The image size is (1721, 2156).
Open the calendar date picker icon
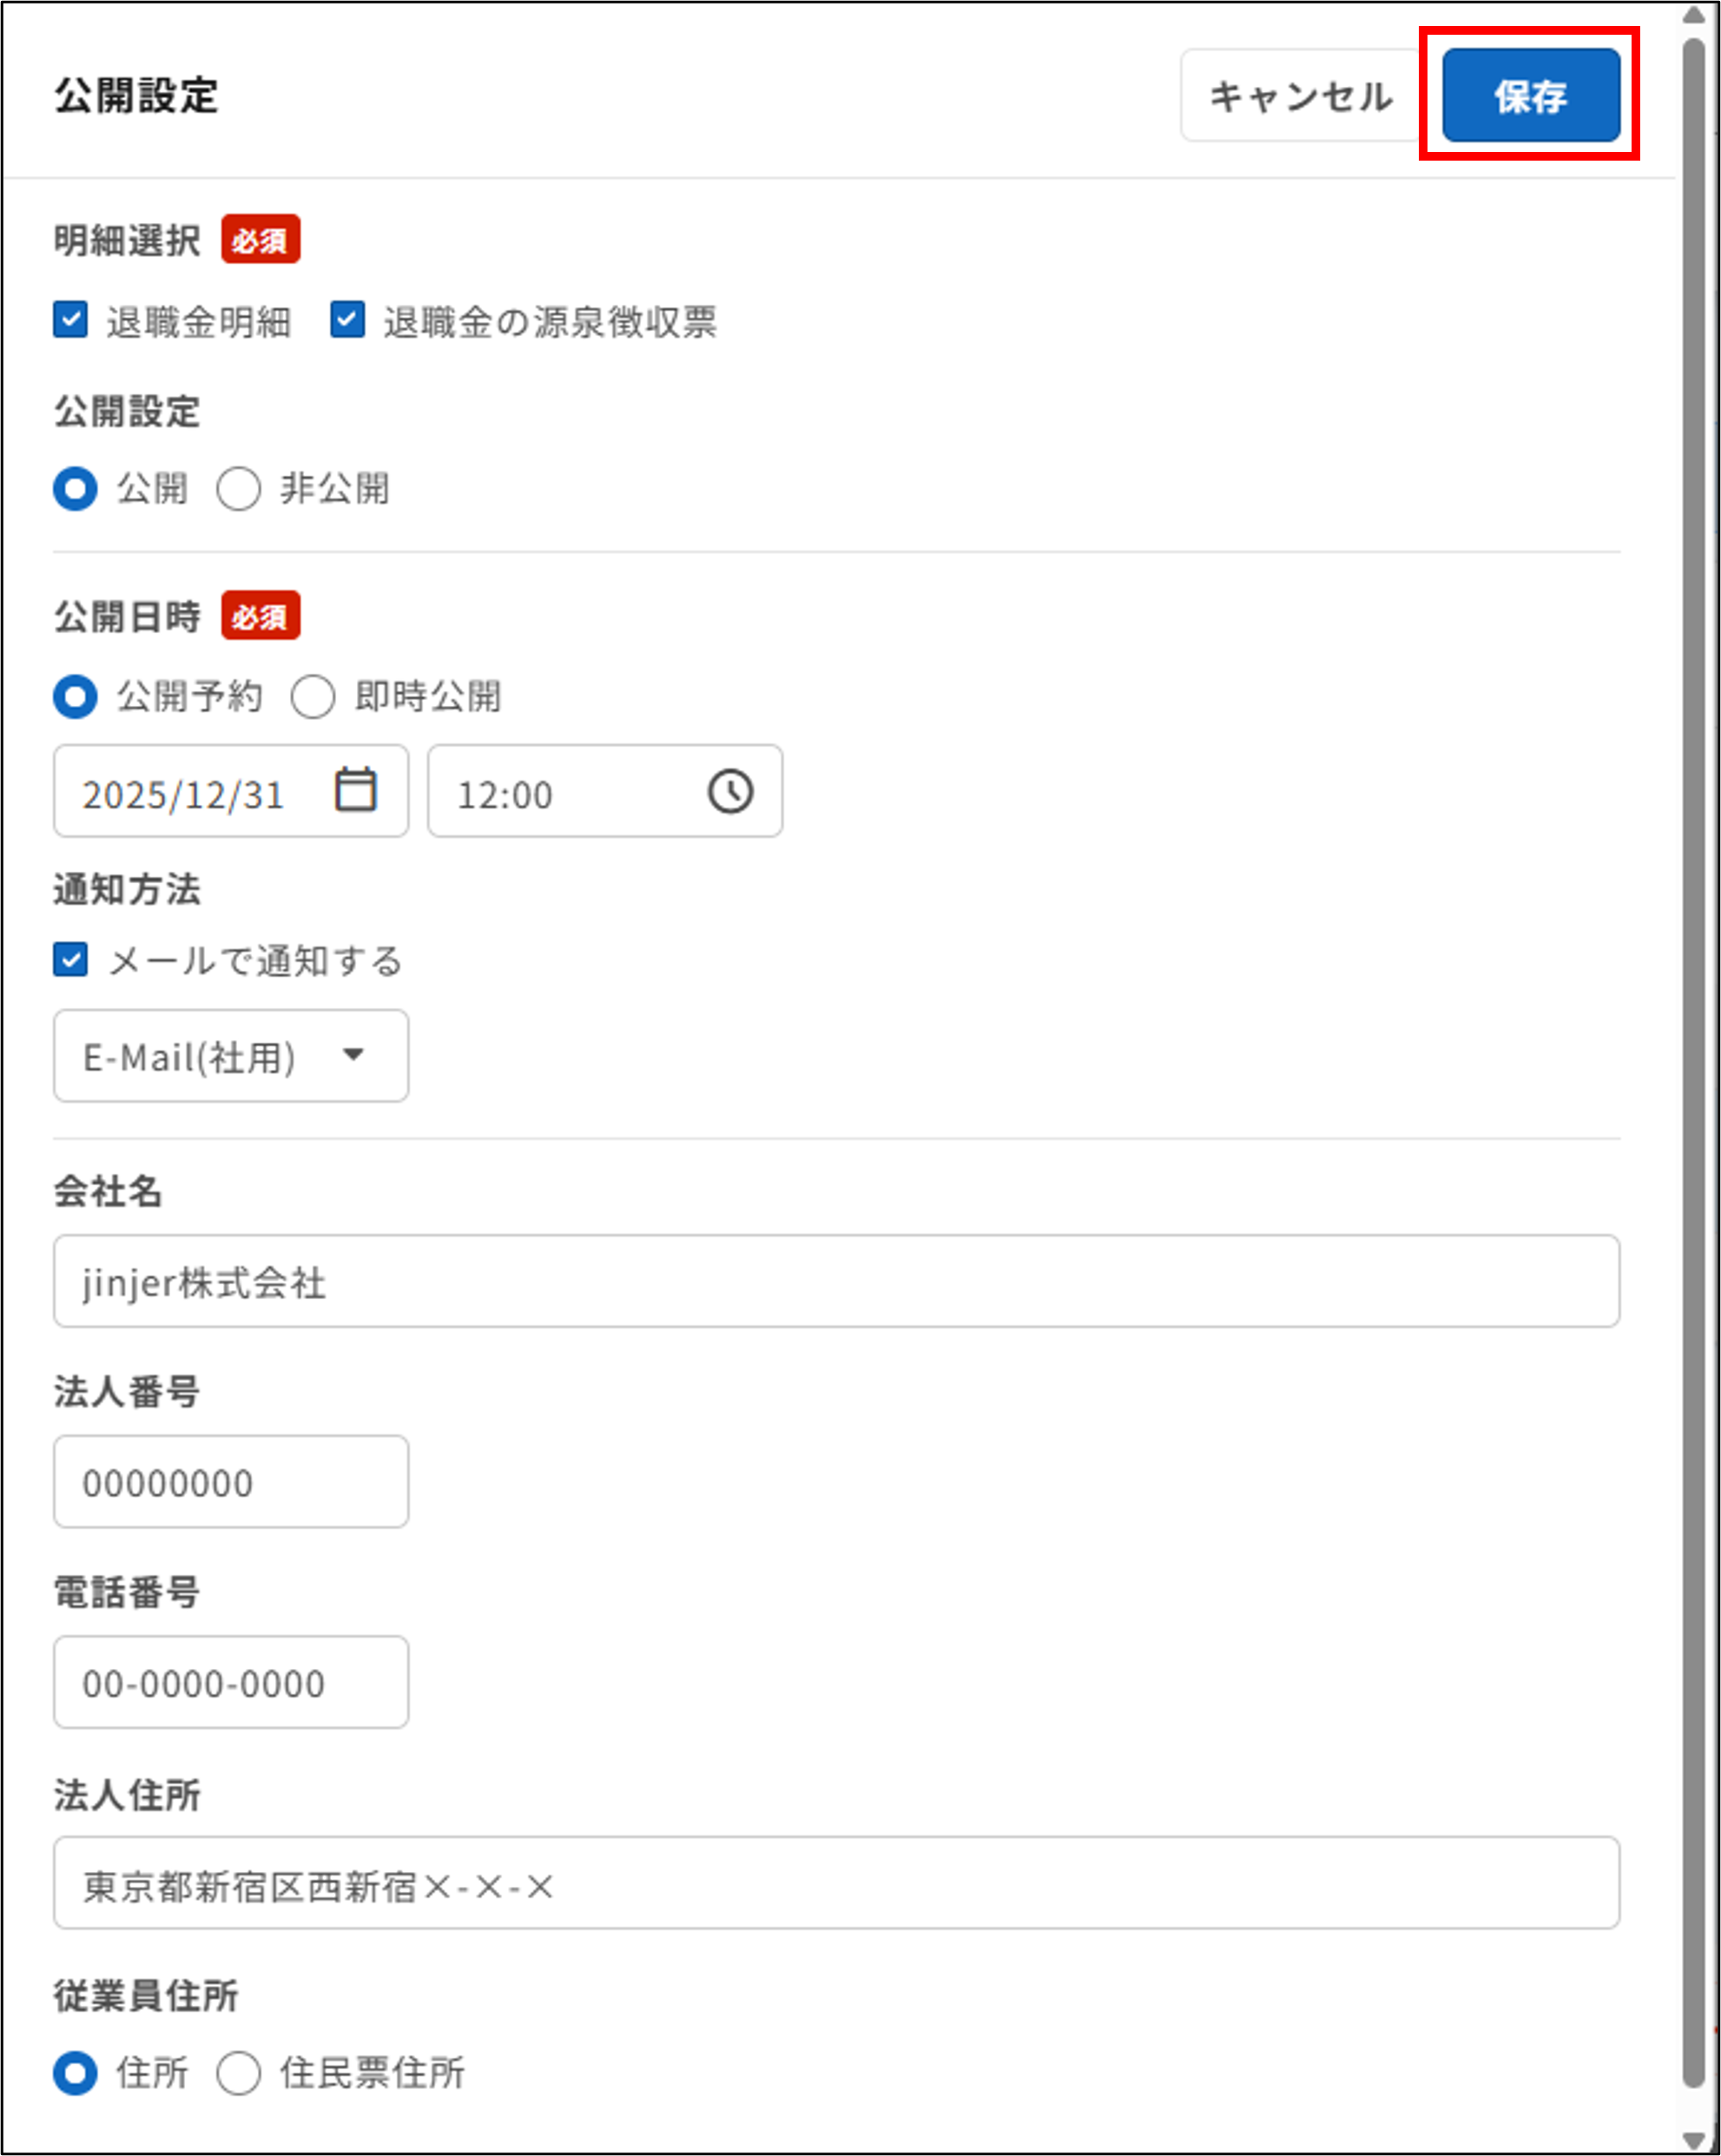pyautogui.click(x=356, y=790)
